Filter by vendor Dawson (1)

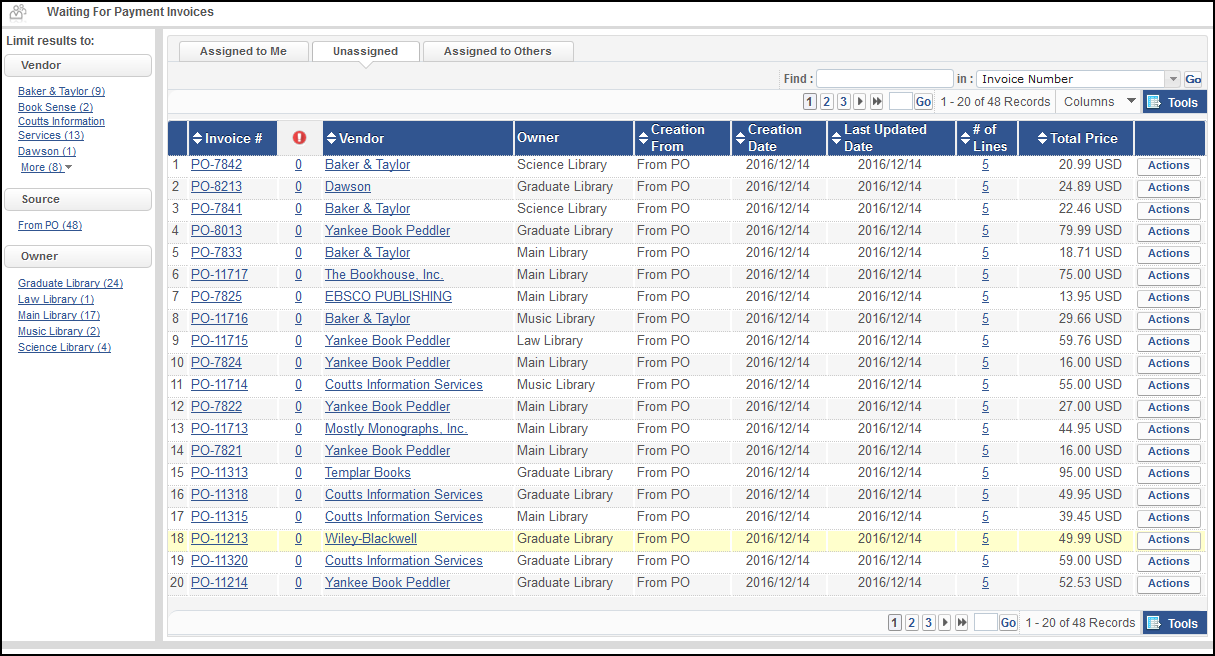(x=47, y=151)
